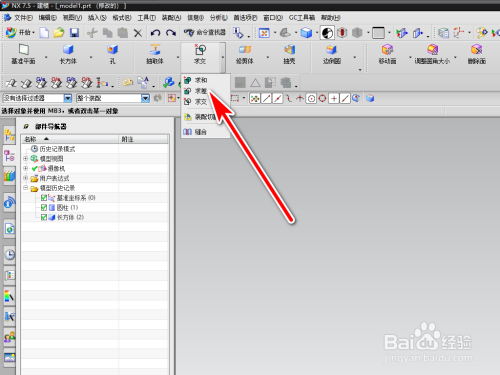Image resolution: width=500 pixels, height=375 pixels.
Task: Click the New file icon
Action: coord(44,33)
